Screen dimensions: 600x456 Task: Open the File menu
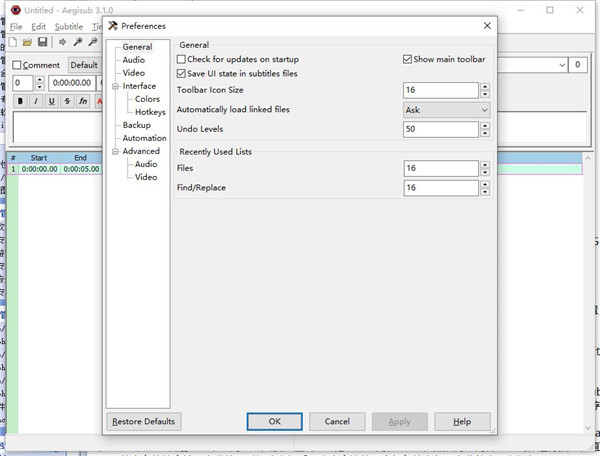tap(16, 27)
